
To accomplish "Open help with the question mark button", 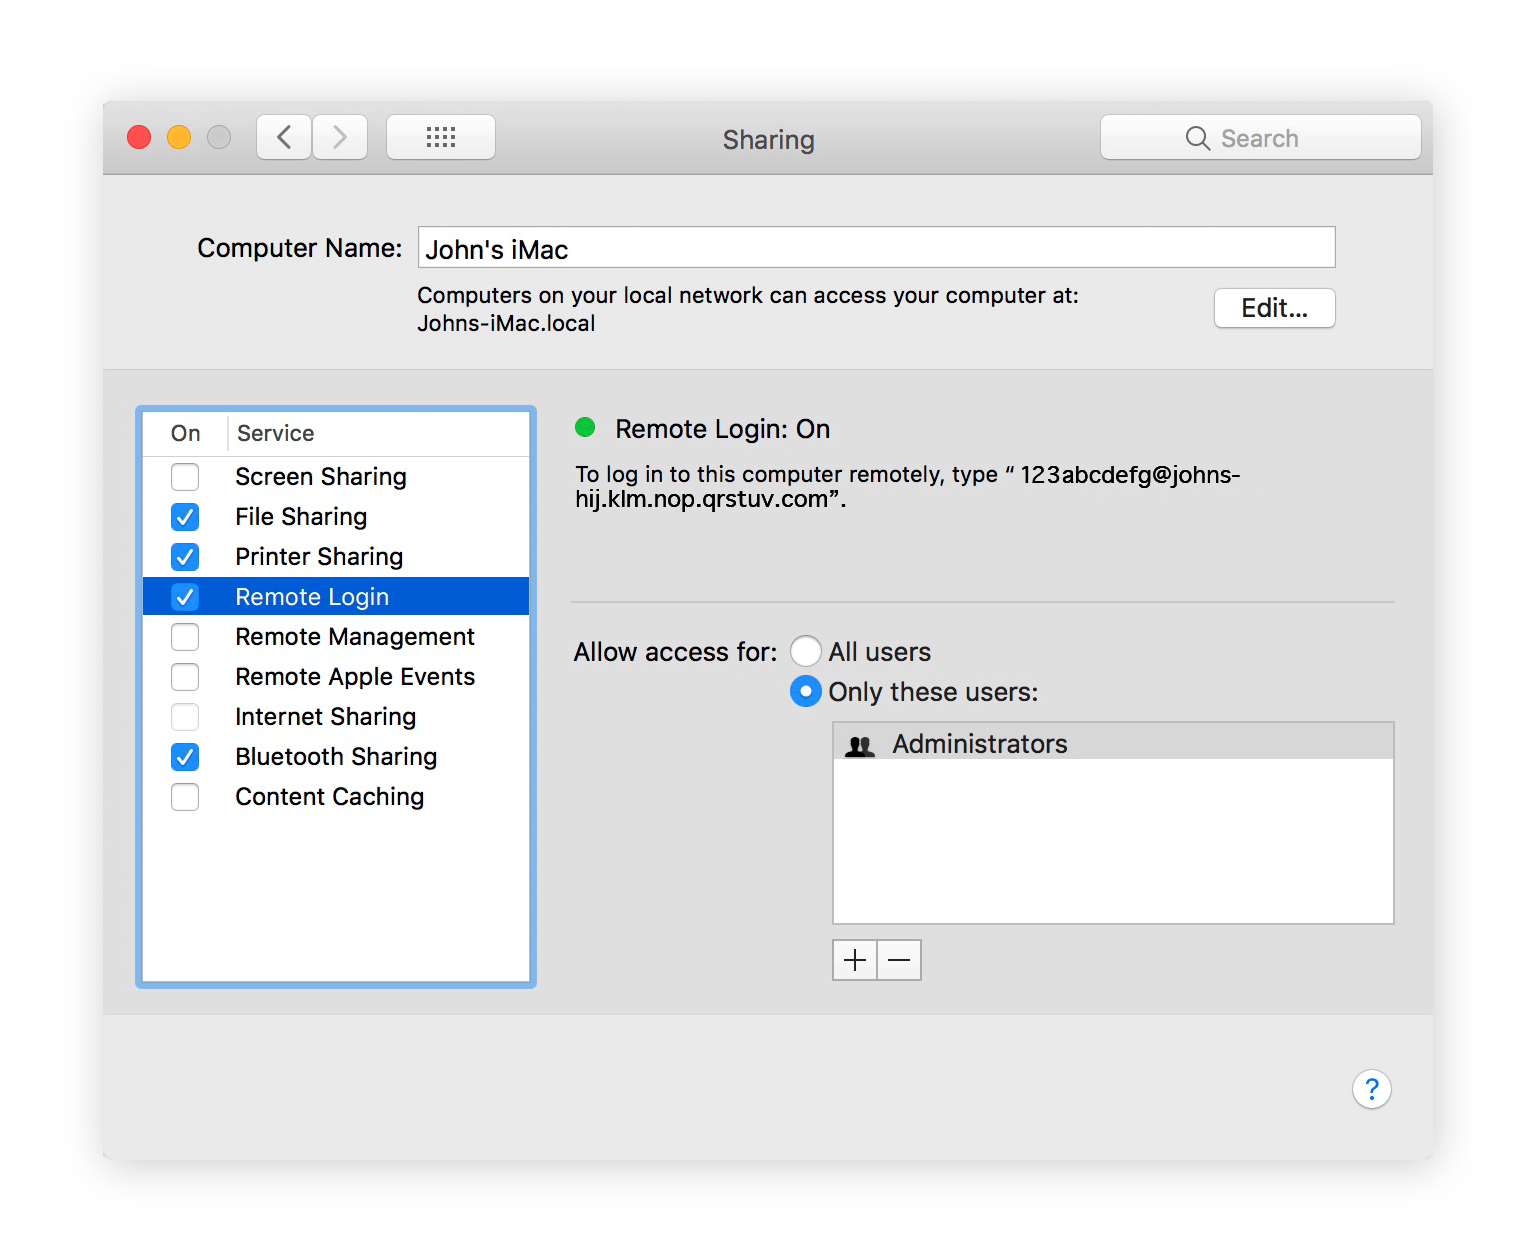I will [x=1372, y=1089].
